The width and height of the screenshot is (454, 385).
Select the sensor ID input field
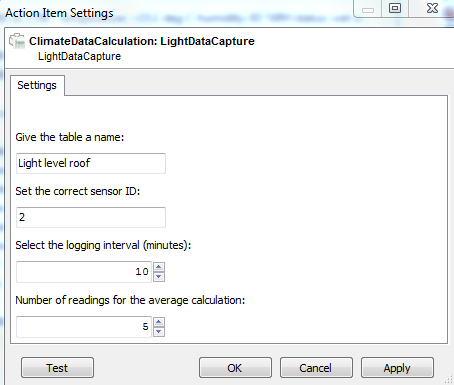(91, 217)
